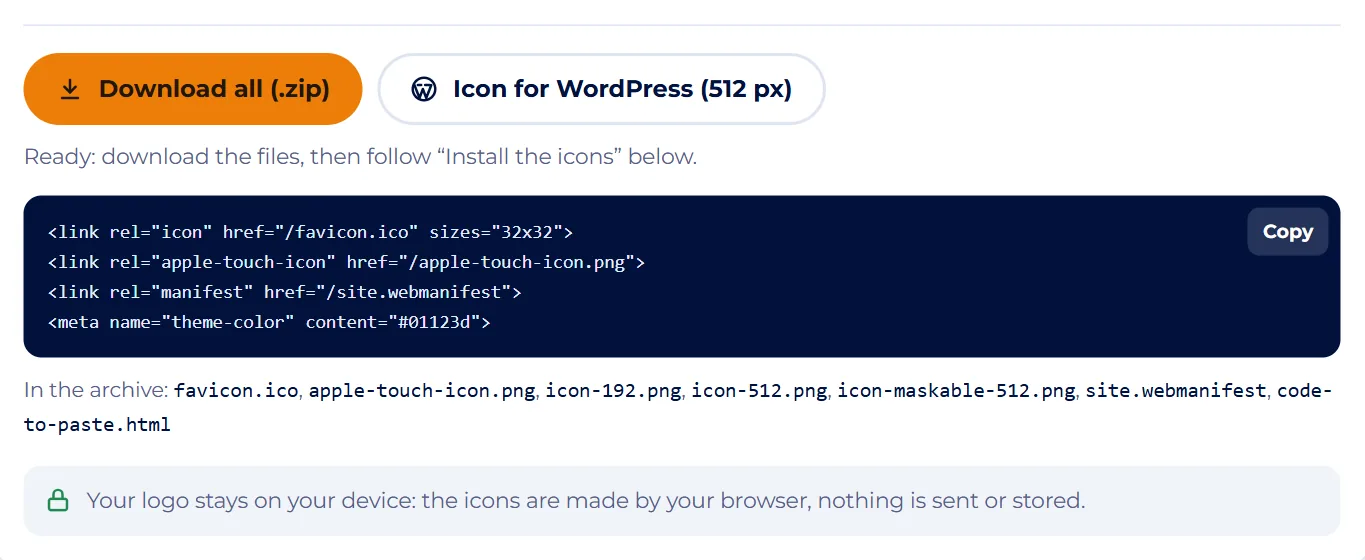Click icon-maskable-512.png in the archive list
Image resolution: width=1365 pixels, height=560 pixels.
(956, 390)
